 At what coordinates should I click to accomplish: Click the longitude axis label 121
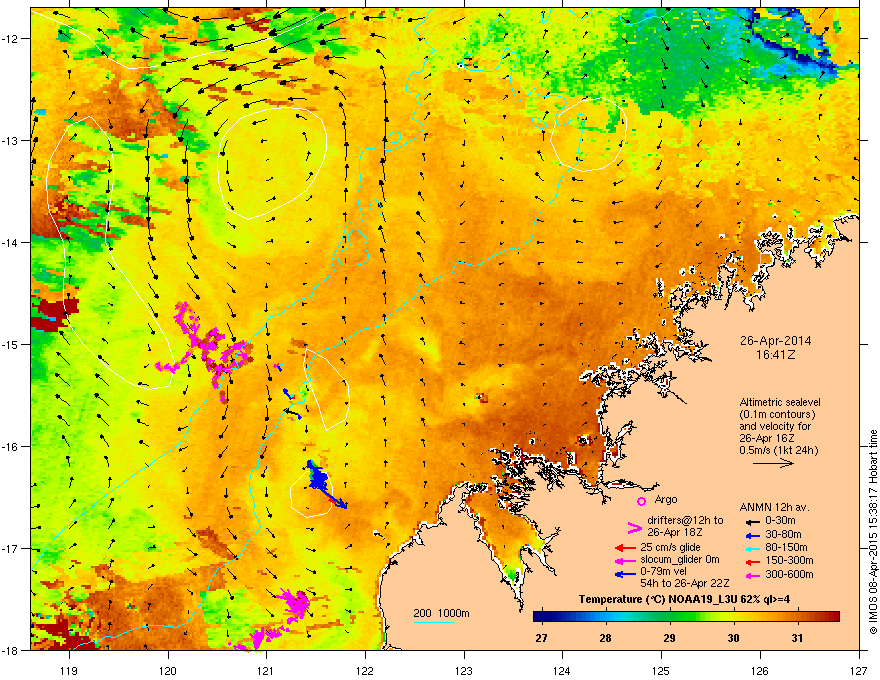pyautogui.click(x=267, y=670)
